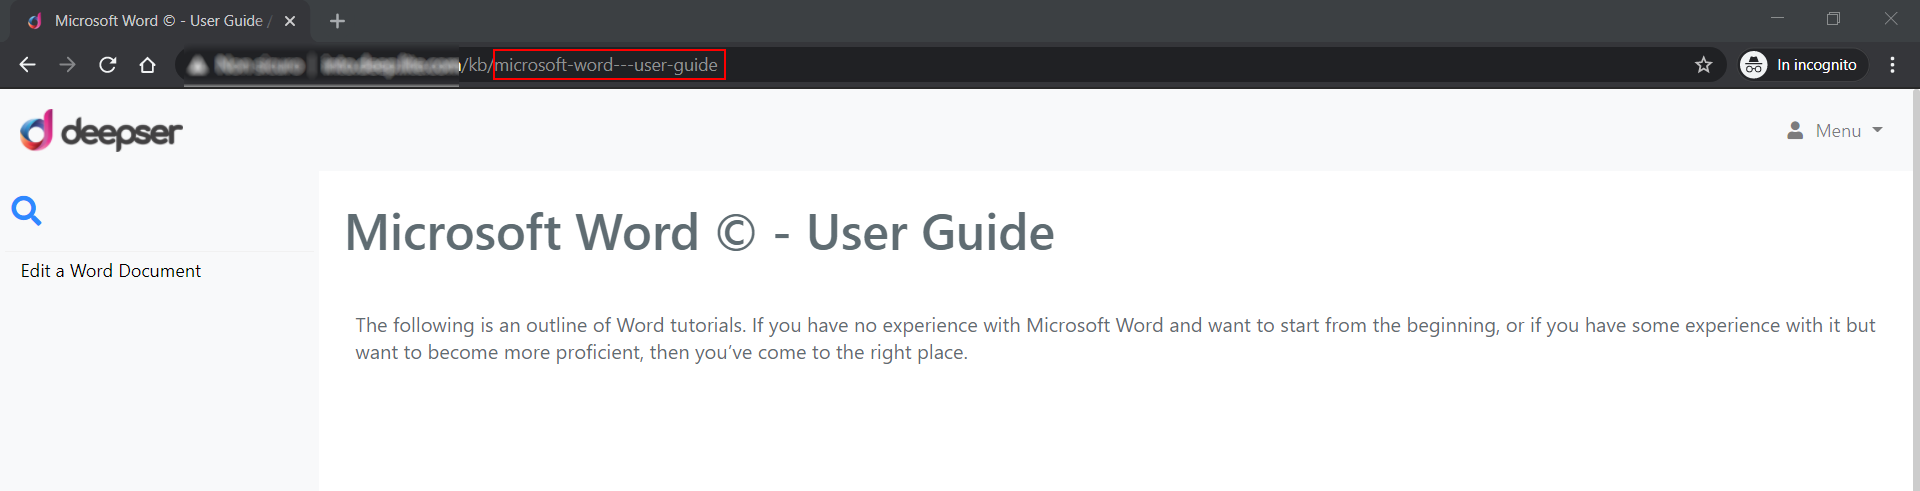Image resolution: width=1920 pixels, height=491 pixels.
Task: Click the page vertical scrollbar
Action: pos(1915,290)
